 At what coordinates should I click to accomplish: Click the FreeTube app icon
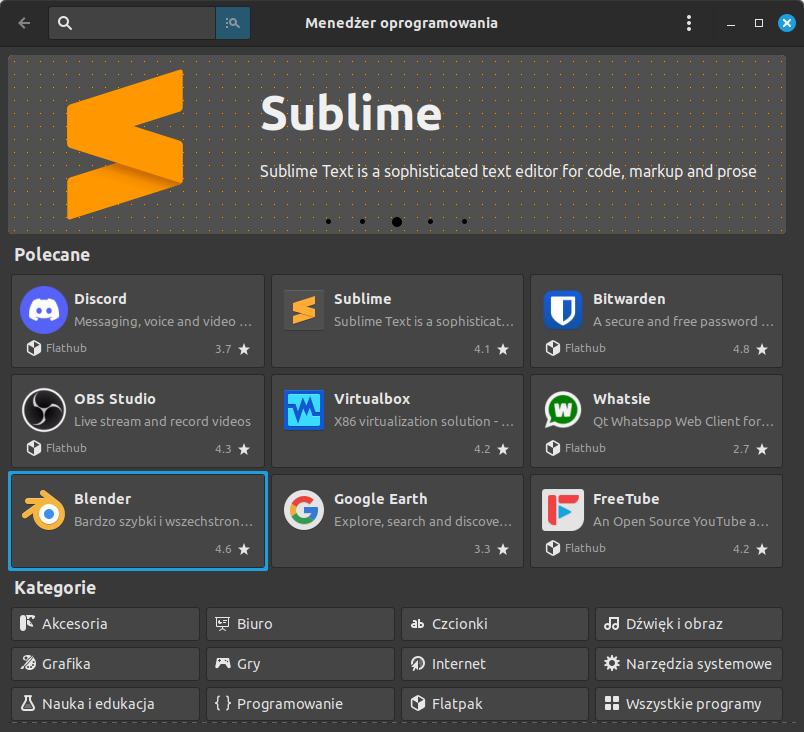click(563, 510)
